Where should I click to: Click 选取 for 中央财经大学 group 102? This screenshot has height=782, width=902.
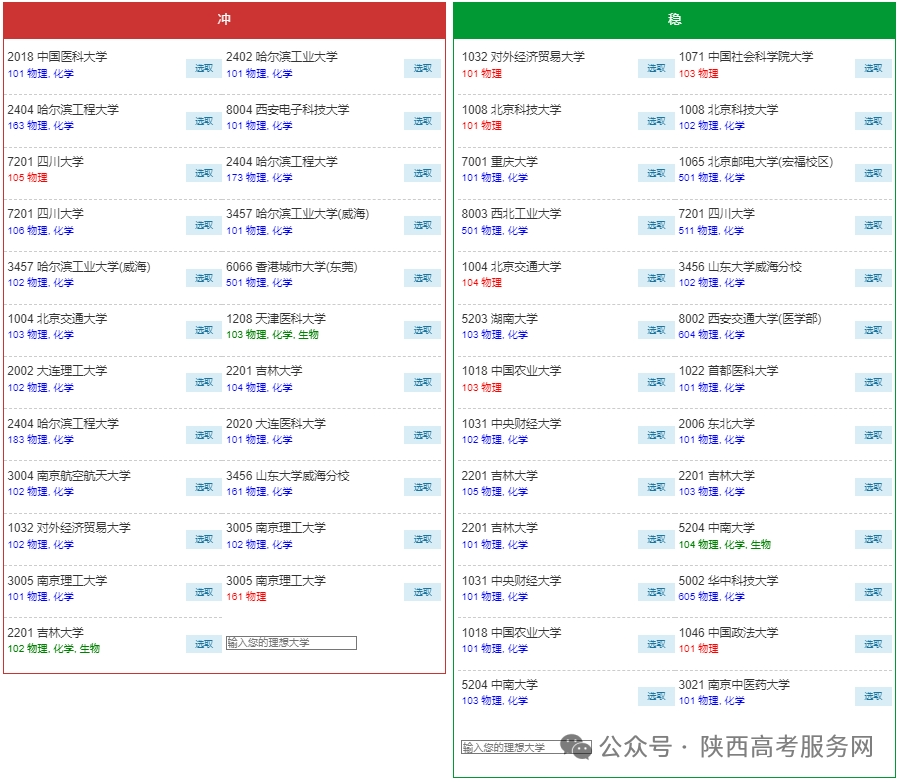656,435
